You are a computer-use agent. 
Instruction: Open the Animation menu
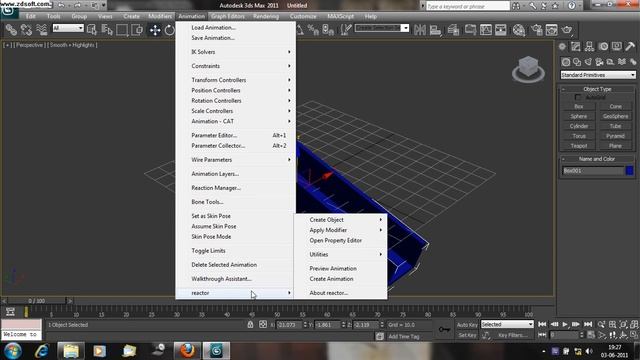pyautogui.click(x=191, y=16)
